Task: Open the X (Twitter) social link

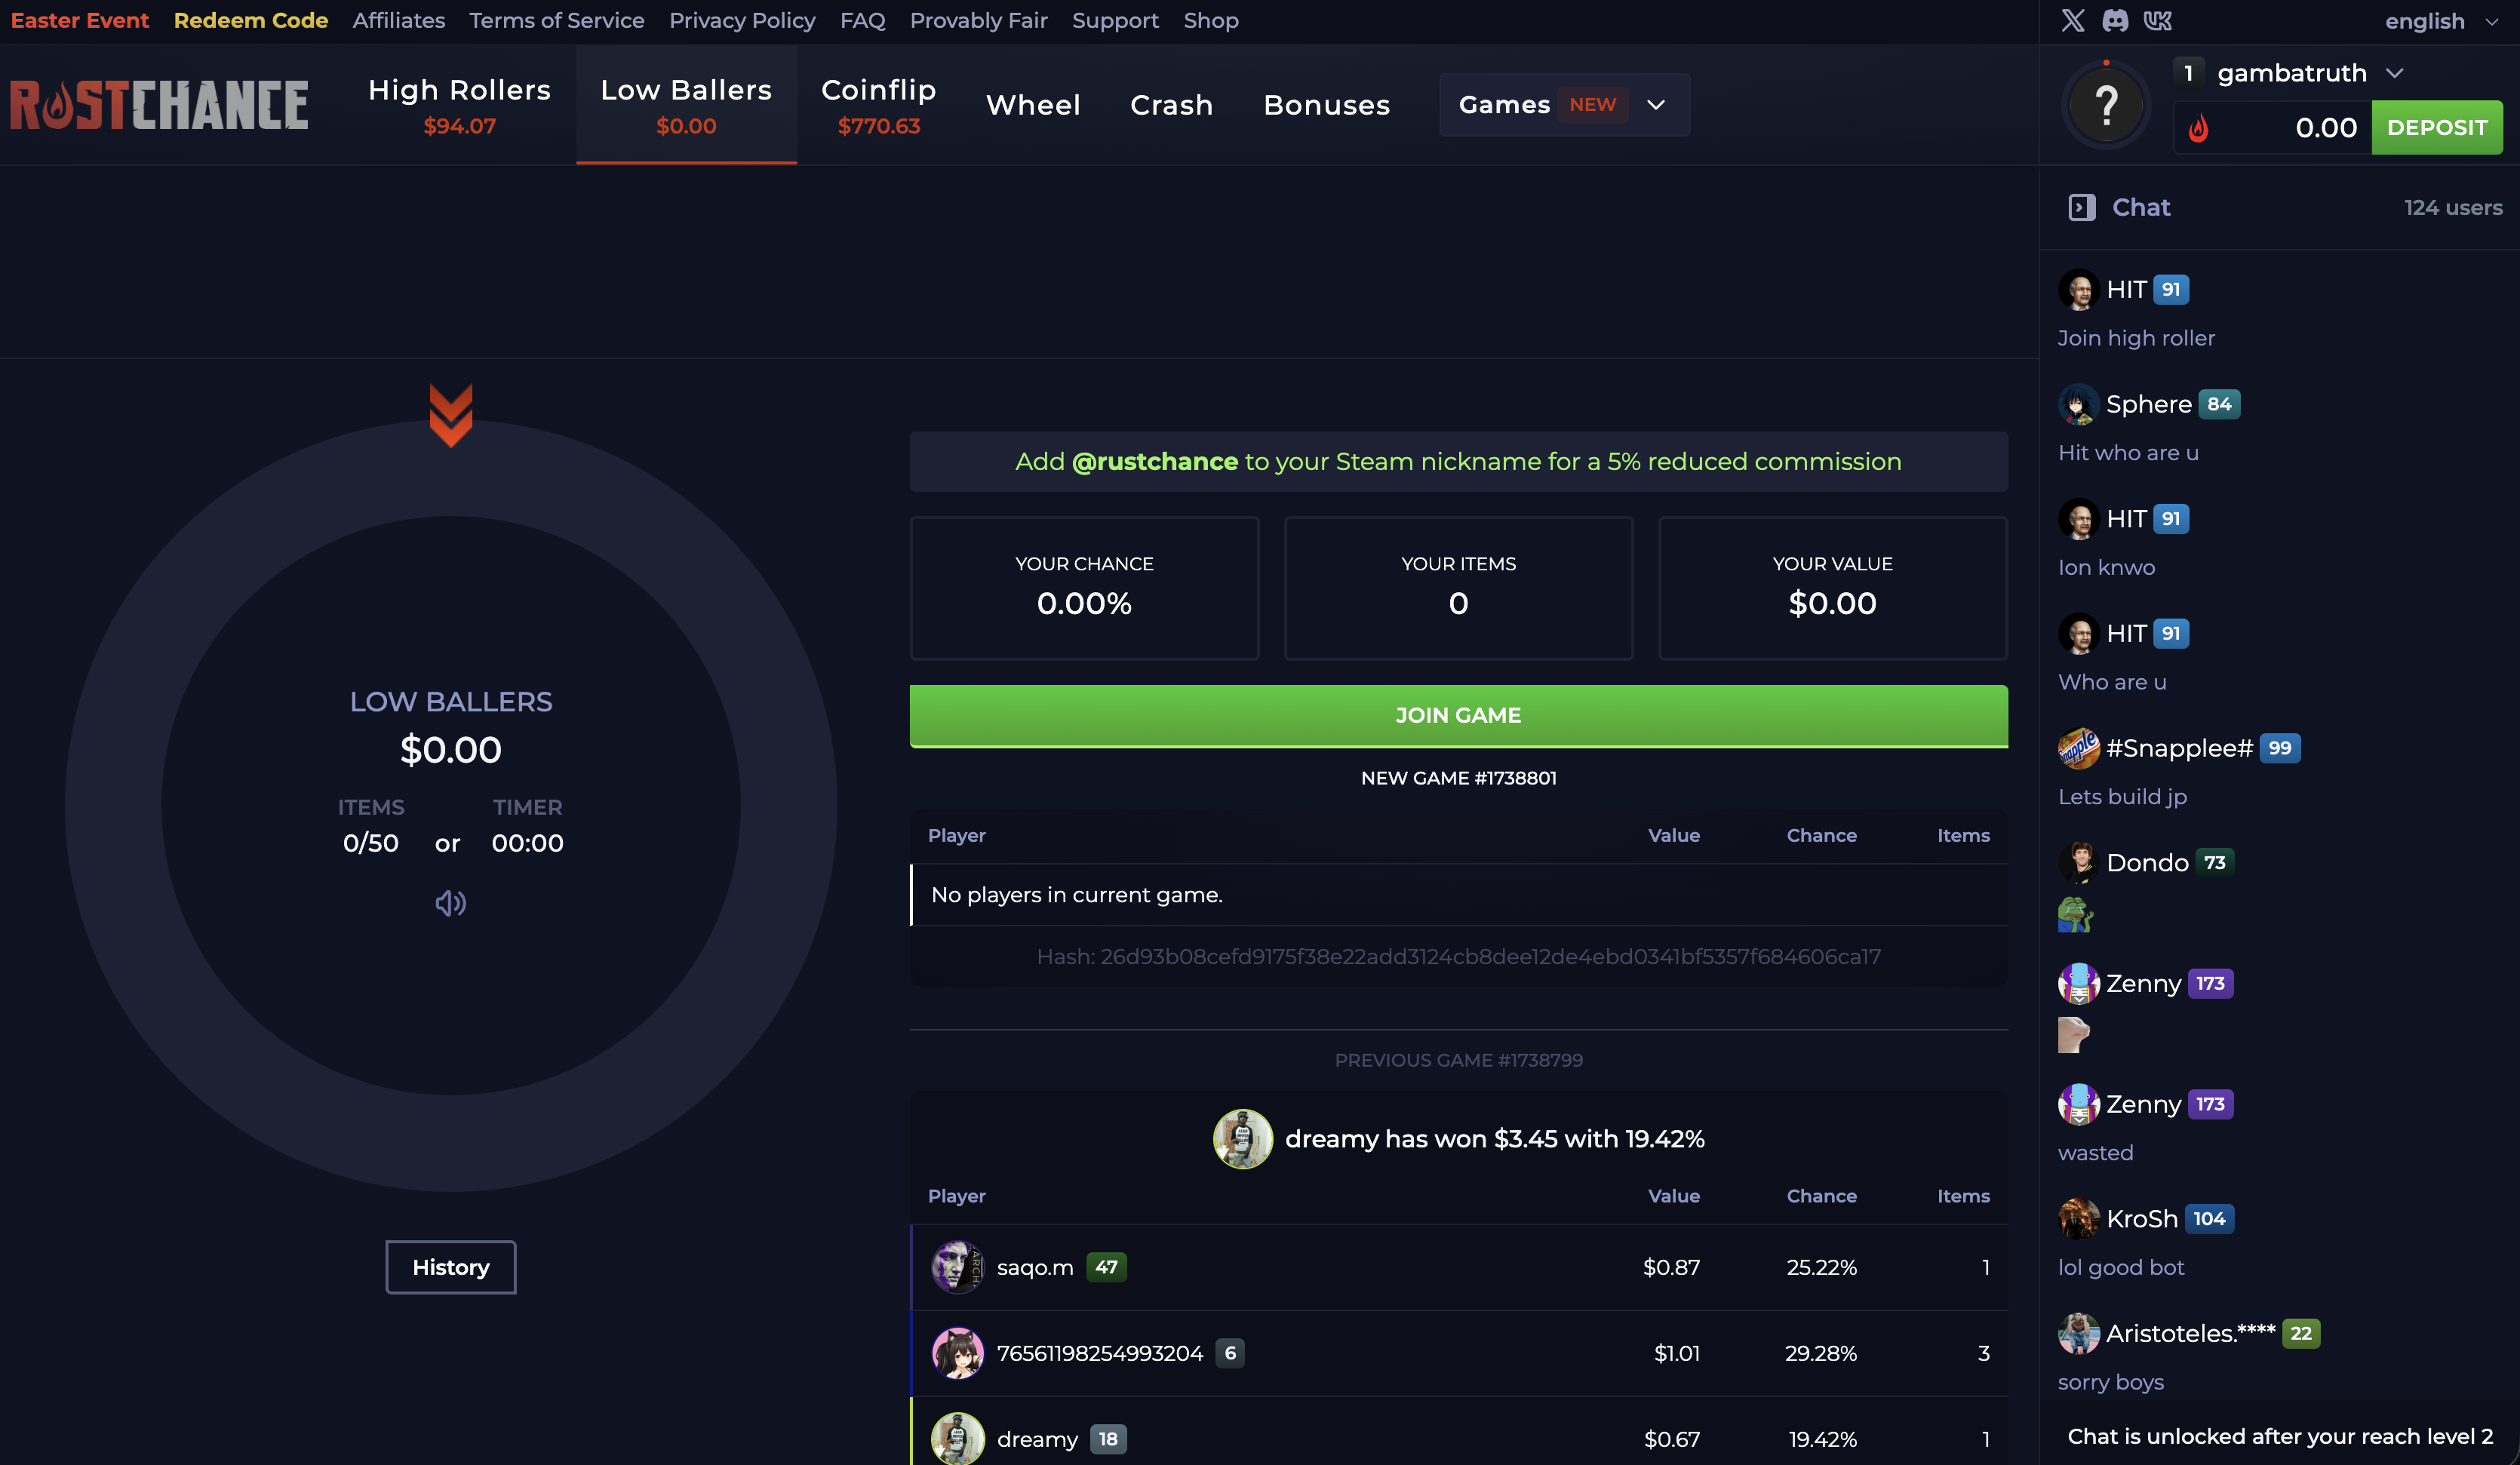Action: pos(2073,20)
